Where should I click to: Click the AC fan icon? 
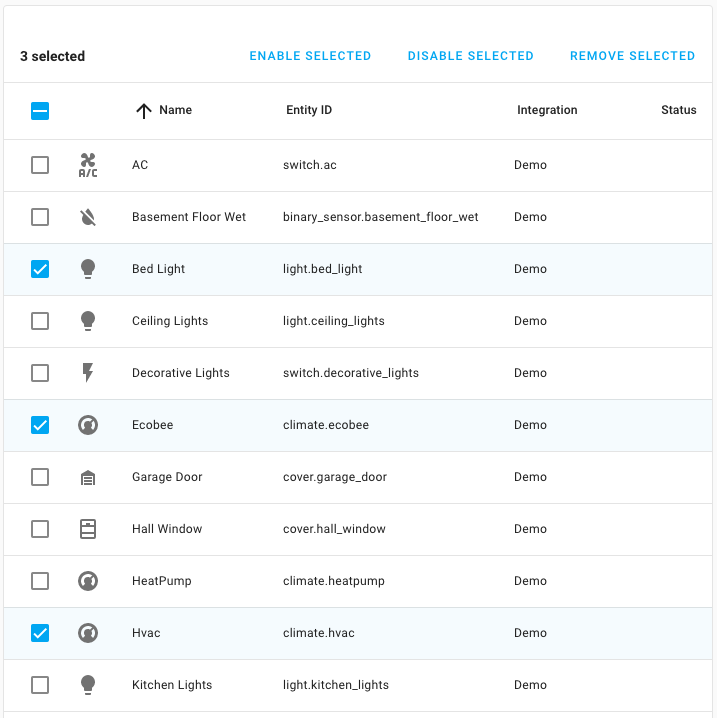pos(88,165)
